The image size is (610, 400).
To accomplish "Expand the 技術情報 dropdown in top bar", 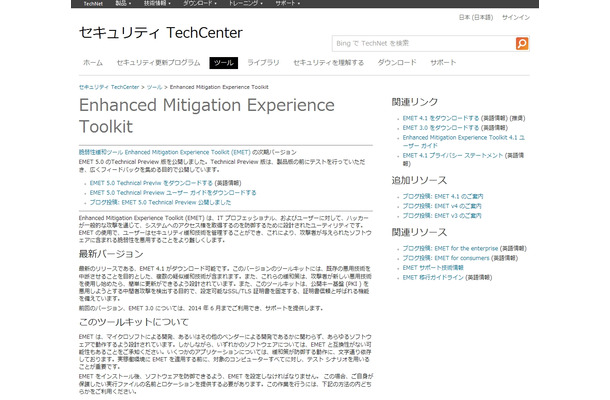I will [x=157, y=4].
